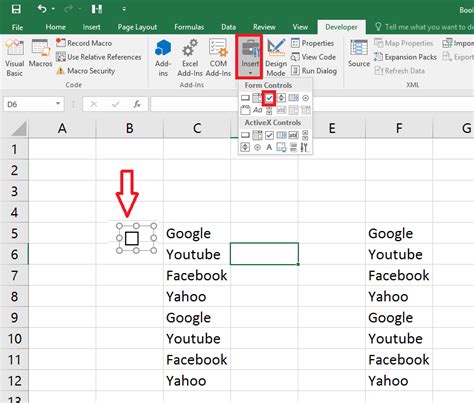Select cell F7 containing Facebook
This screenshot has width=474, height=403.
[399, 276]
